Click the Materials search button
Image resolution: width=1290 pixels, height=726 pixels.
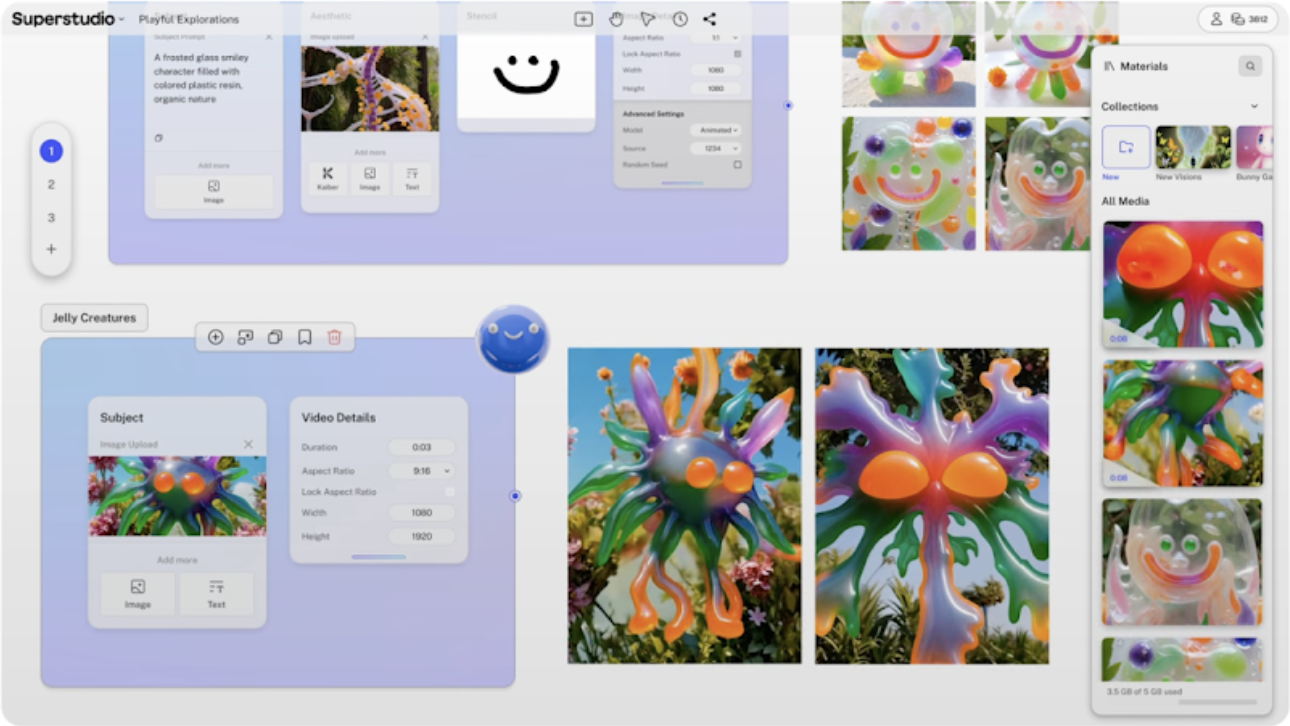tap(1250, 66)
